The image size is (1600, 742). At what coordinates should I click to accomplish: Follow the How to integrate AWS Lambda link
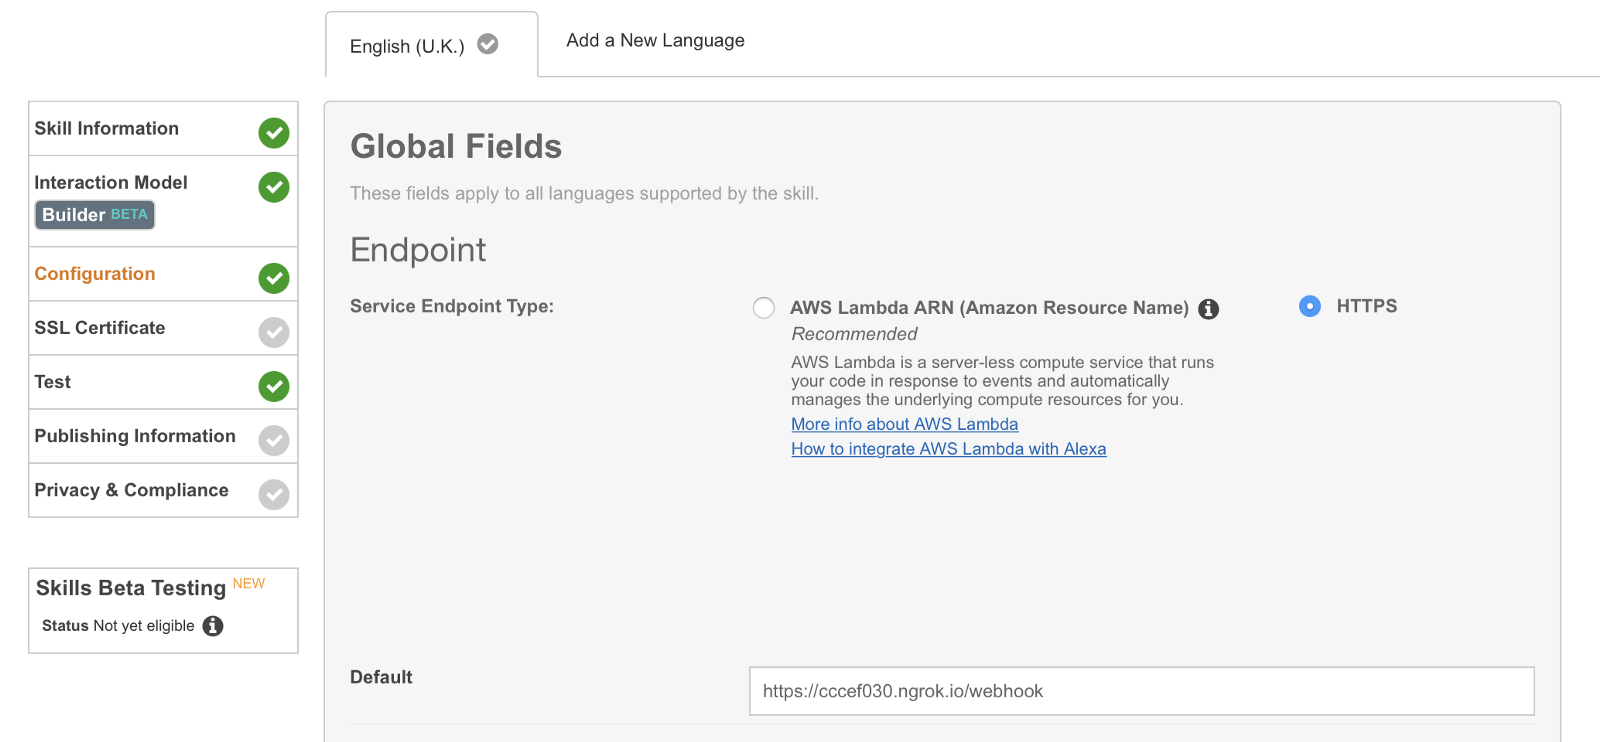[x=948, y=449]
